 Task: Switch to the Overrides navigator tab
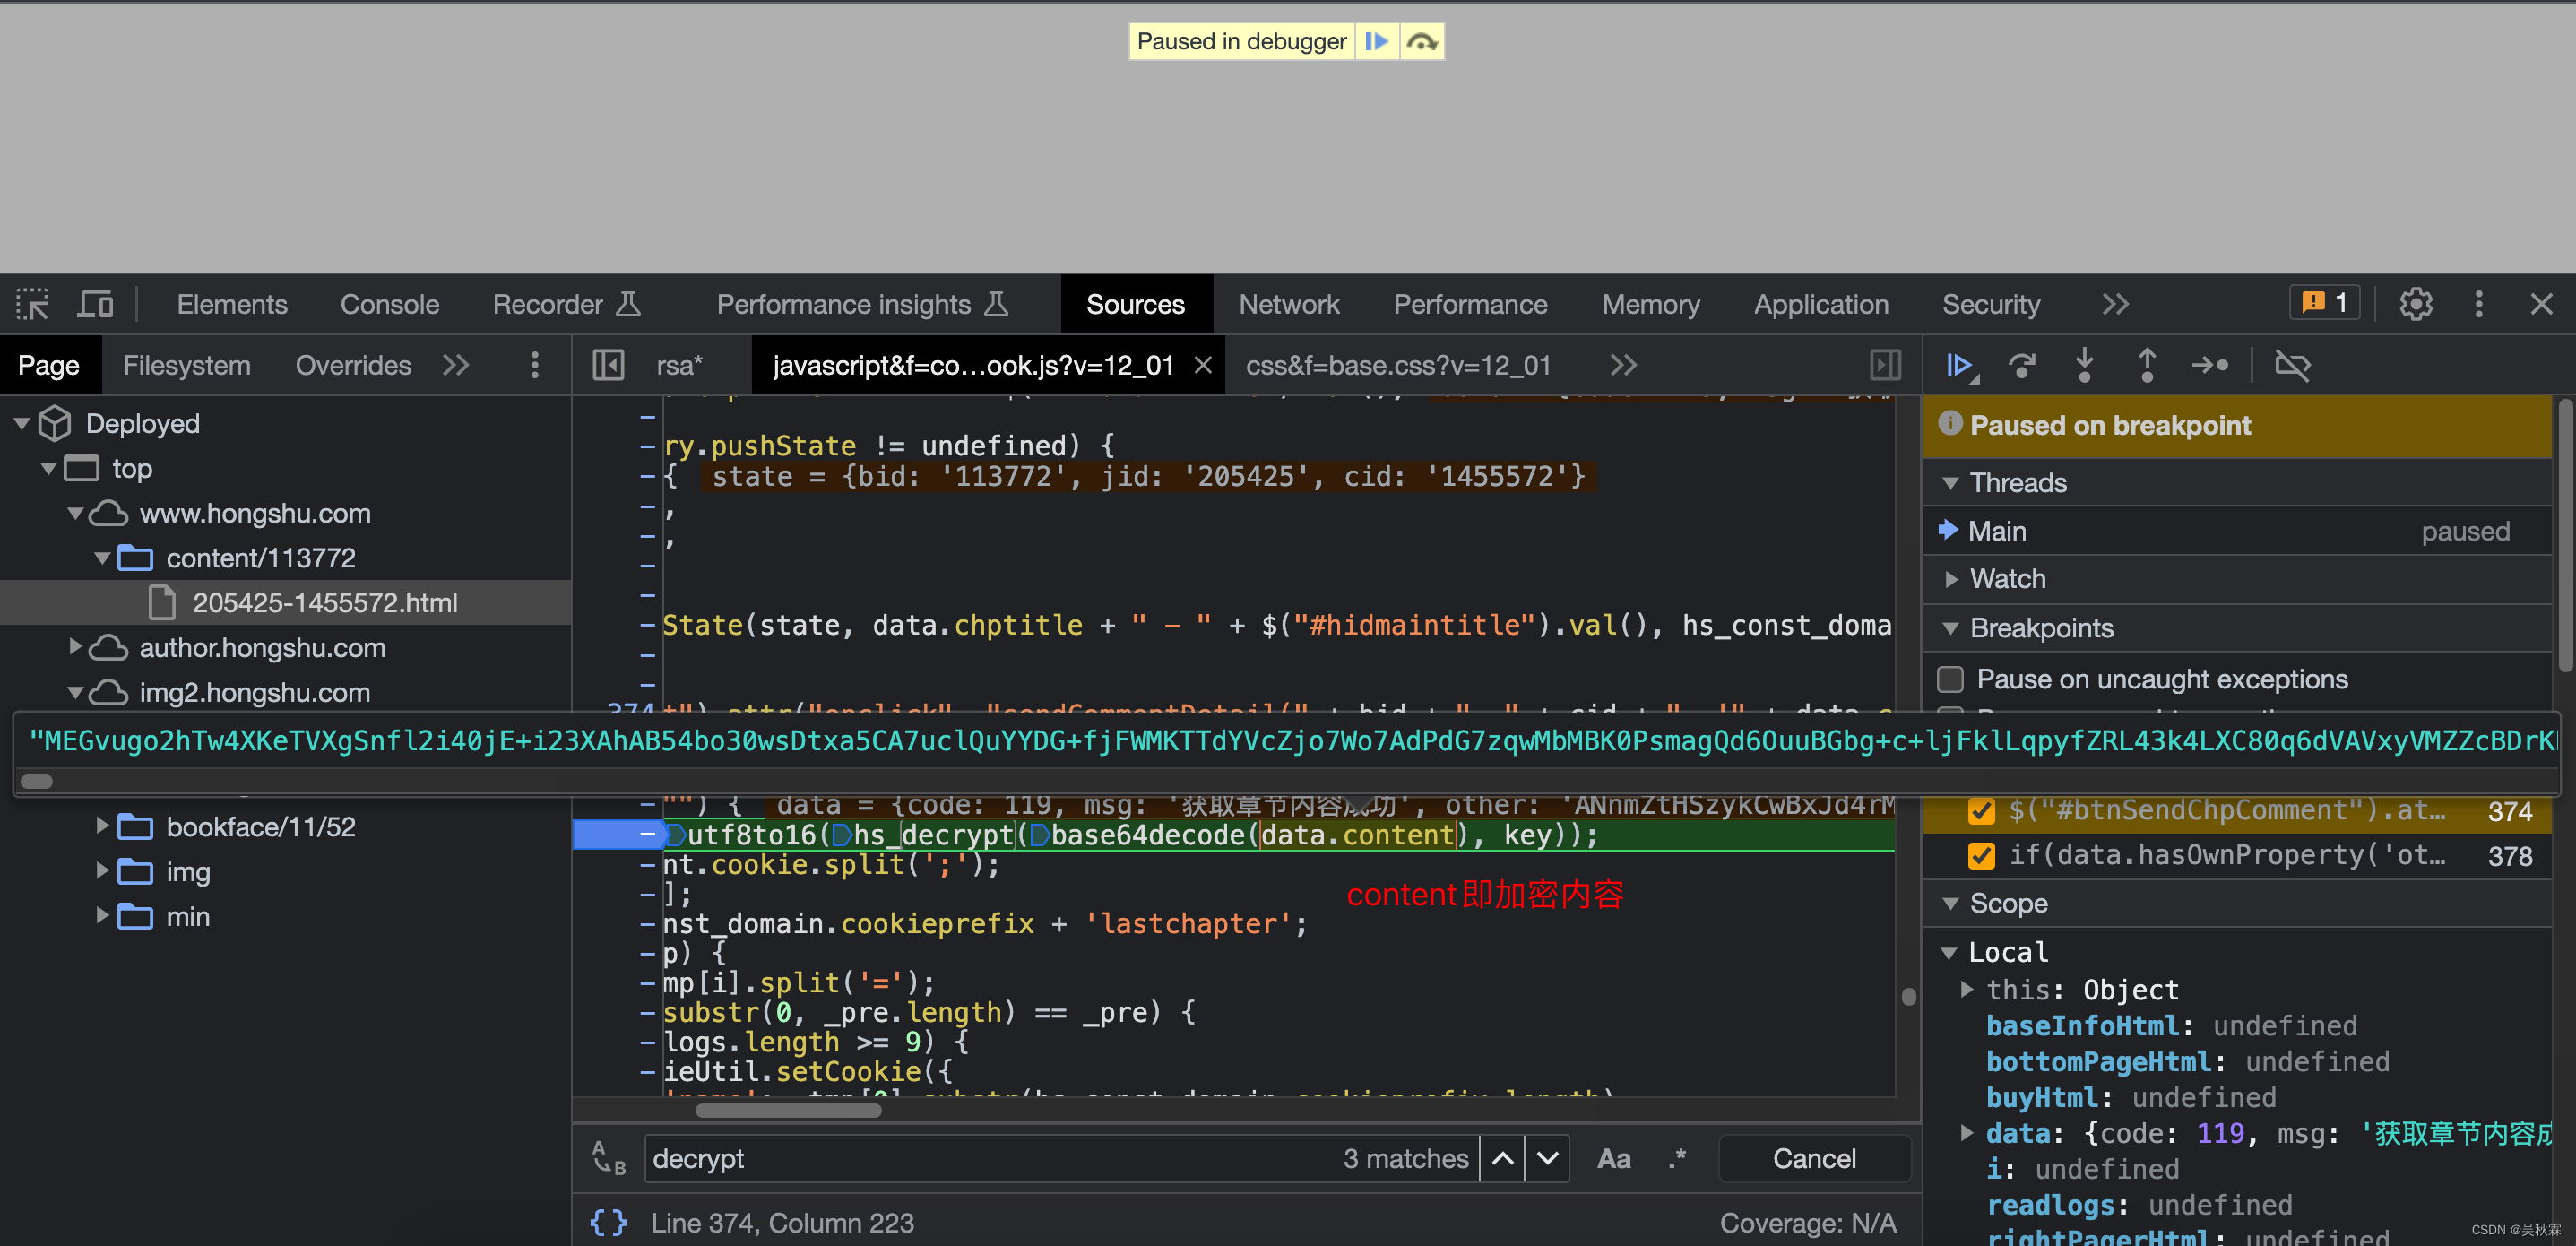click(353, 365)
